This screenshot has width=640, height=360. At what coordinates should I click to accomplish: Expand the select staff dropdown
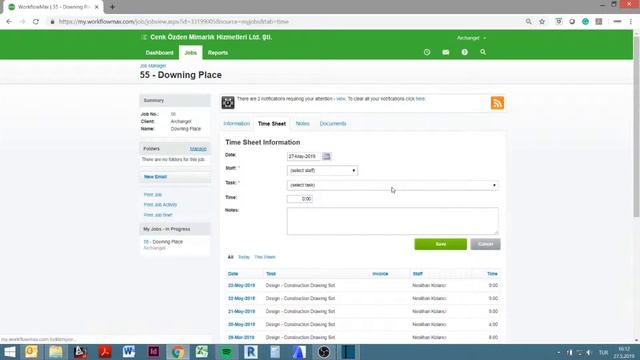point(322,171)
